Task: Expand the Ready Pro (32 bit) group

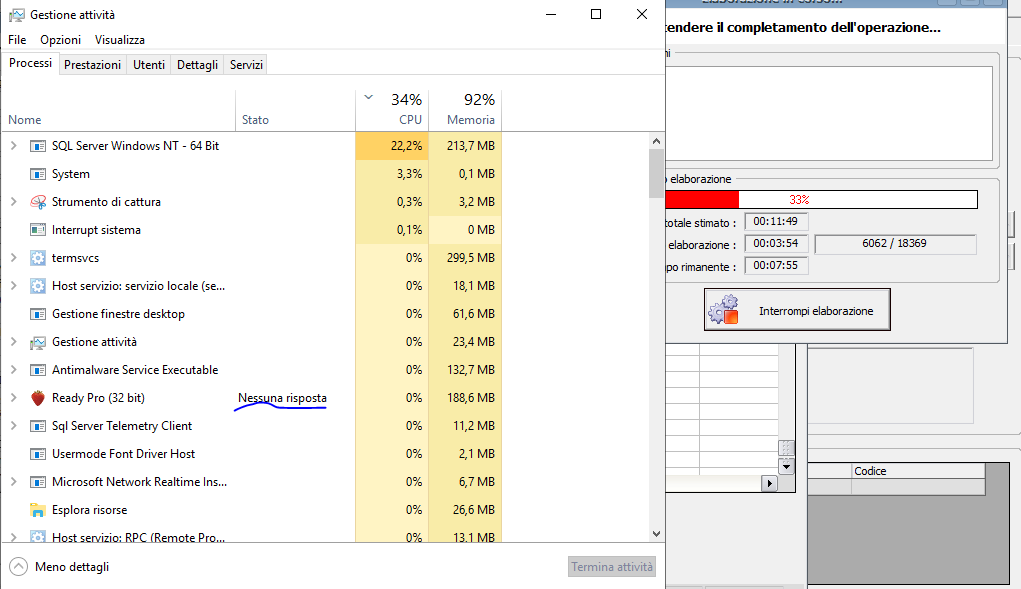Action: 14,398
